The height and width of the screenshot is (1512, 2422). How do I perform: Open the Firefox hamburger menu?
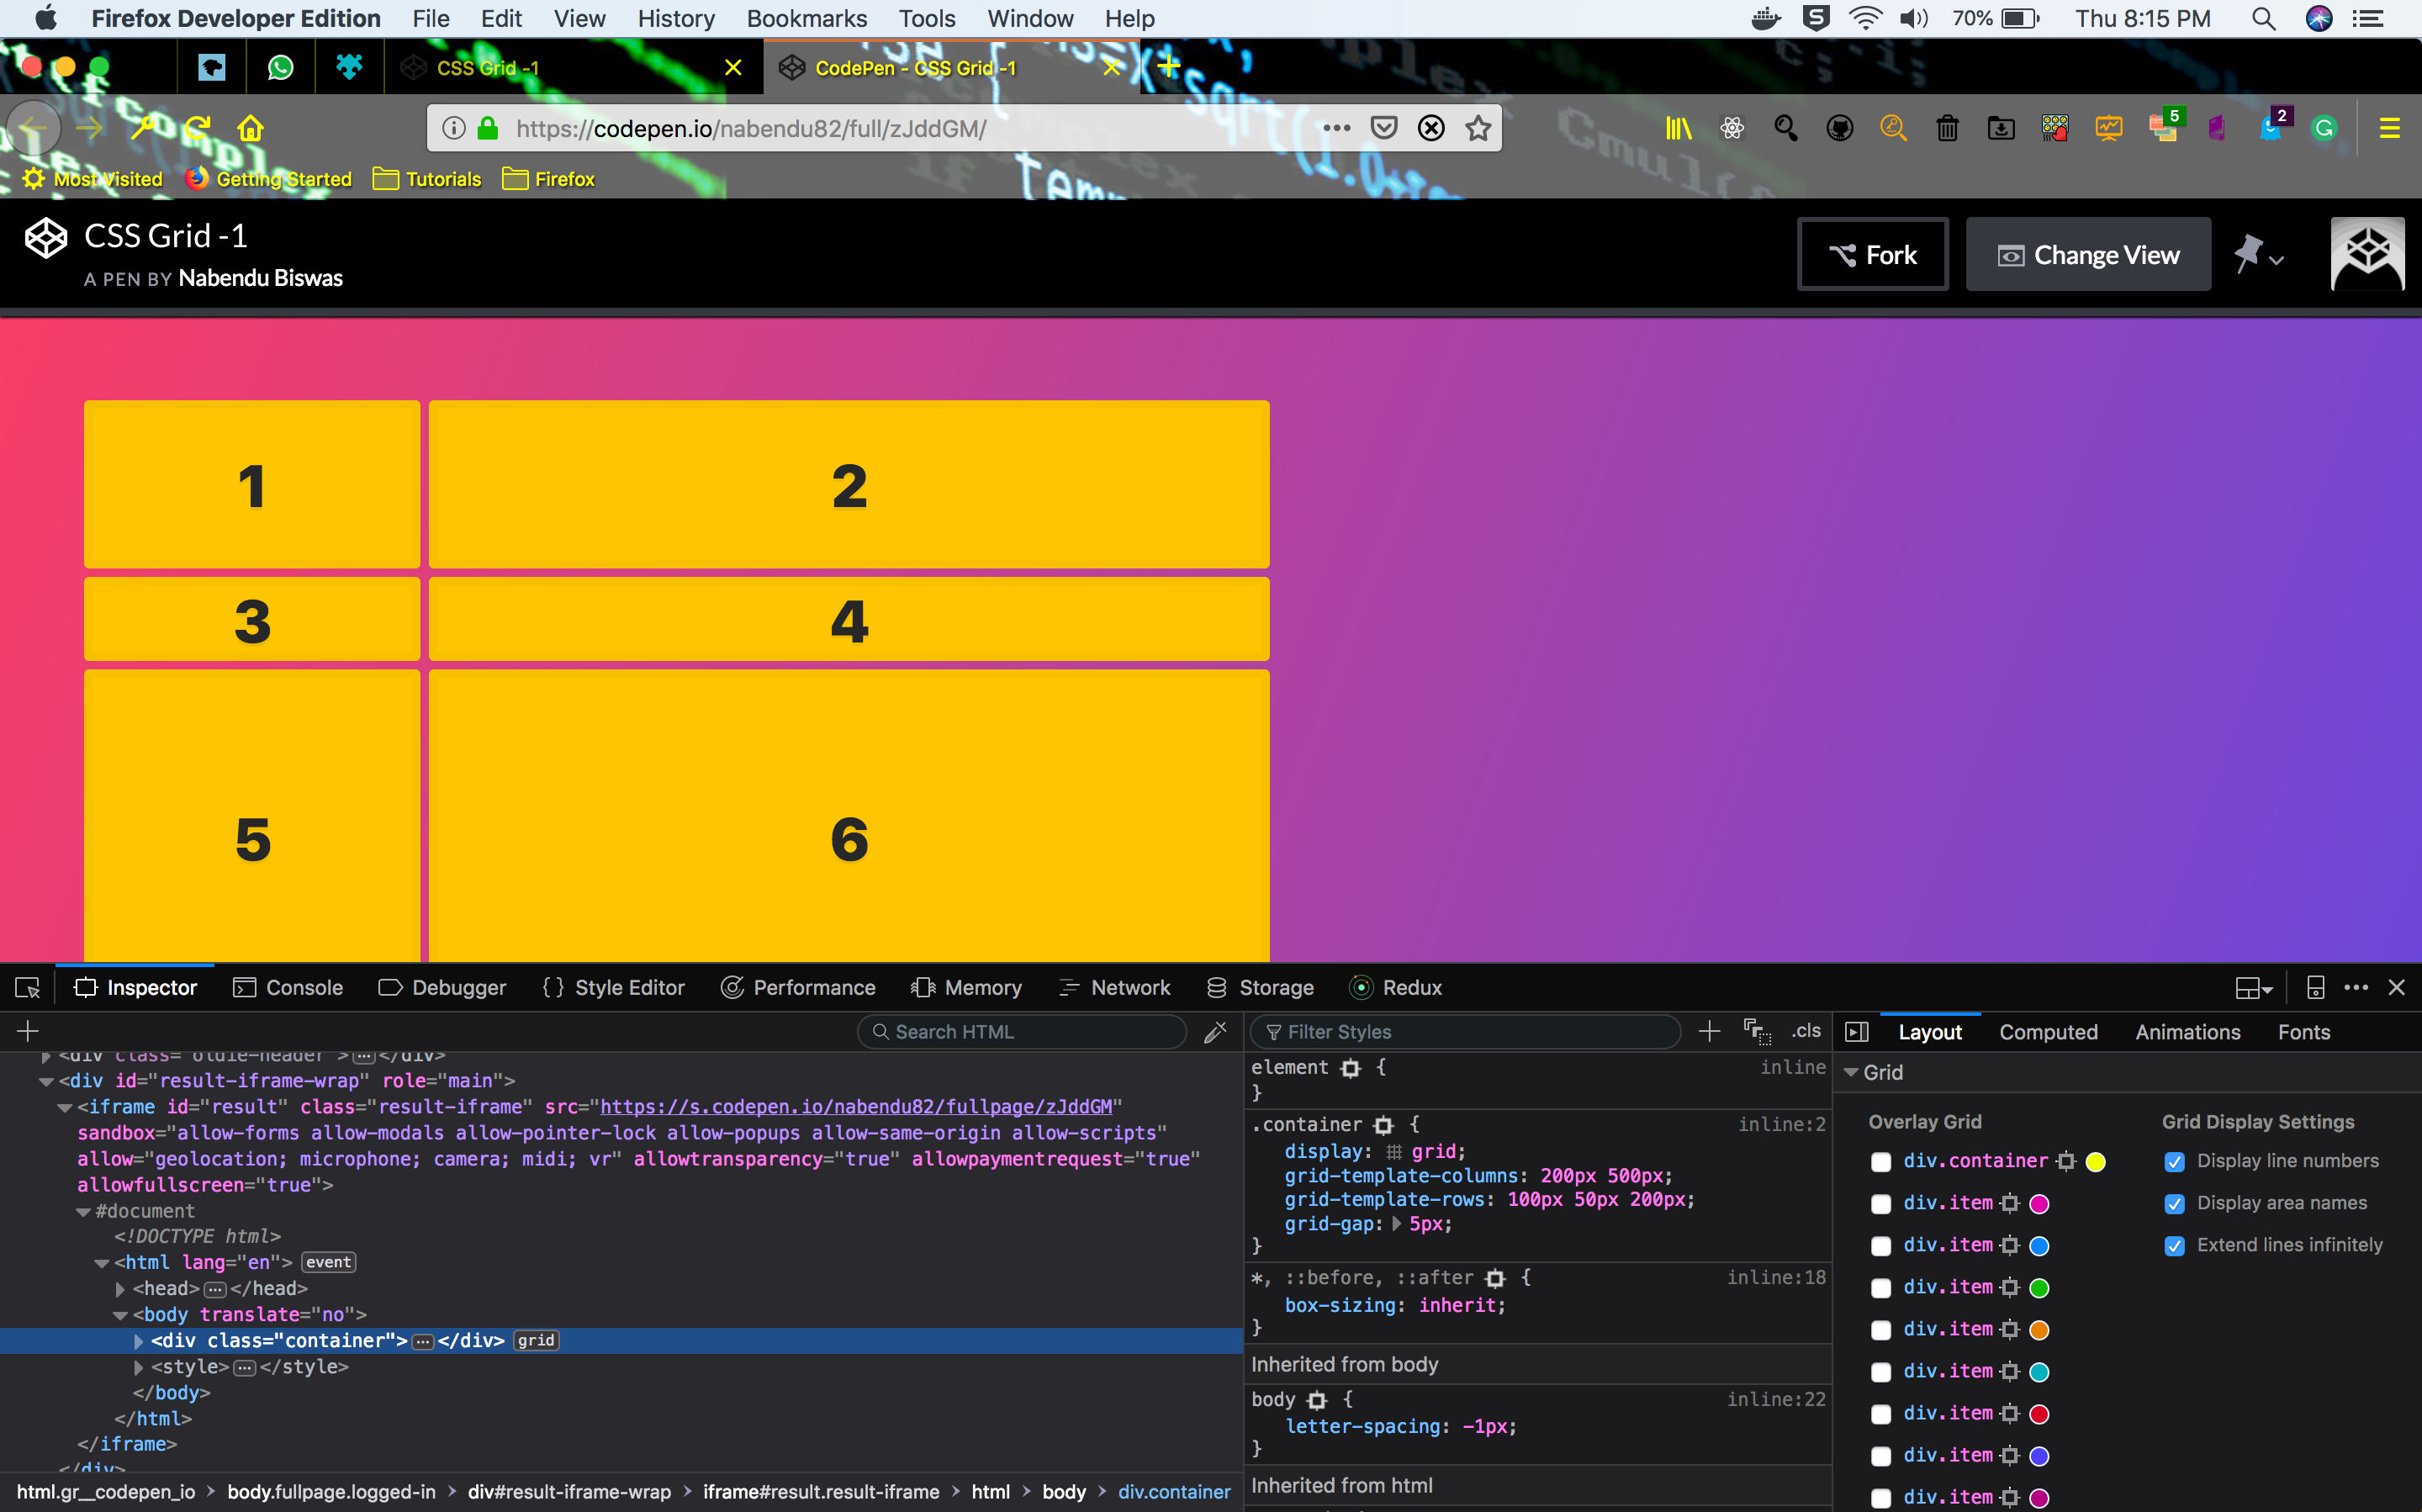pos(2390,128)
